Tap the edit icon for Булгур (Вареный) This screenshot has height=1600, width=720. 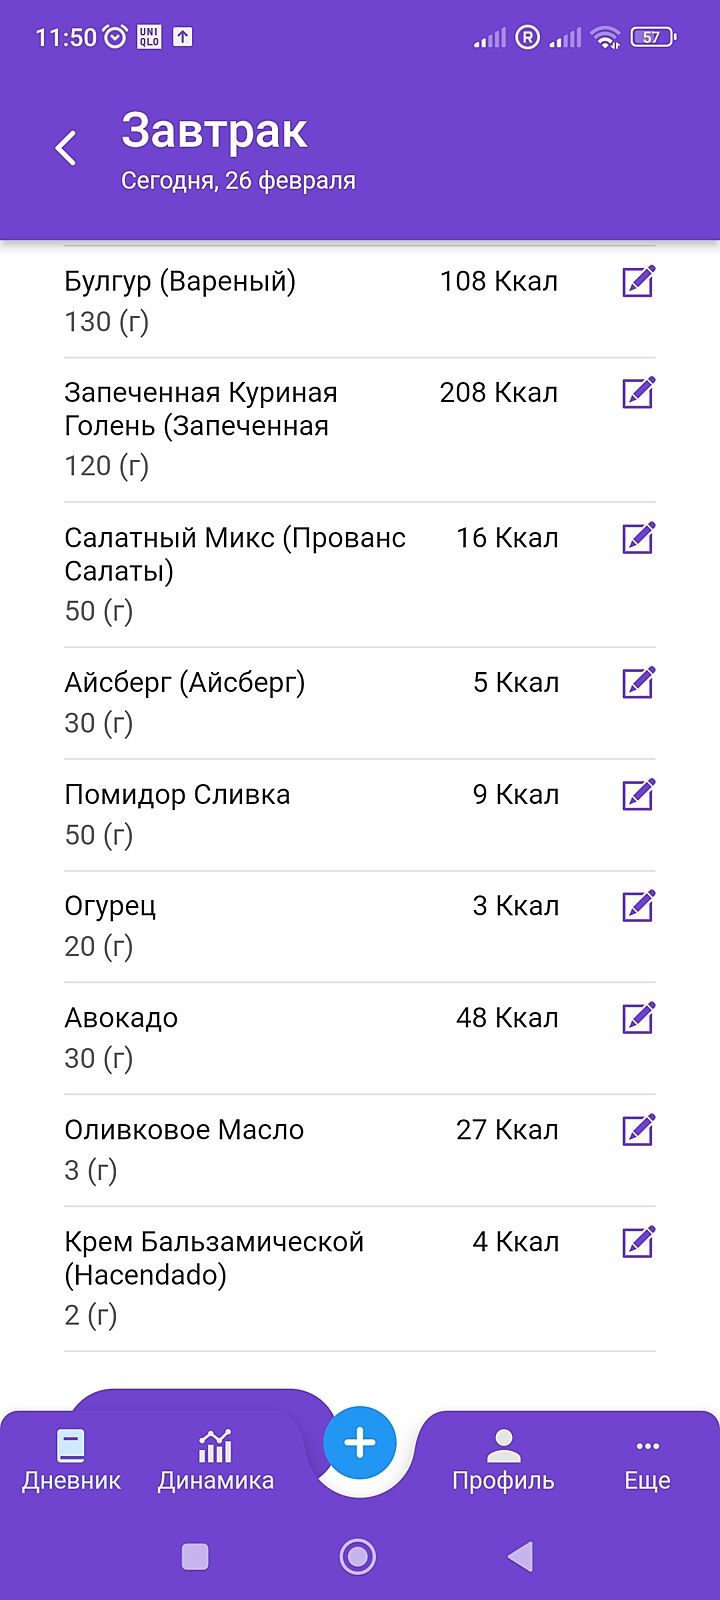pyautogui.click(x=638, y=282)
